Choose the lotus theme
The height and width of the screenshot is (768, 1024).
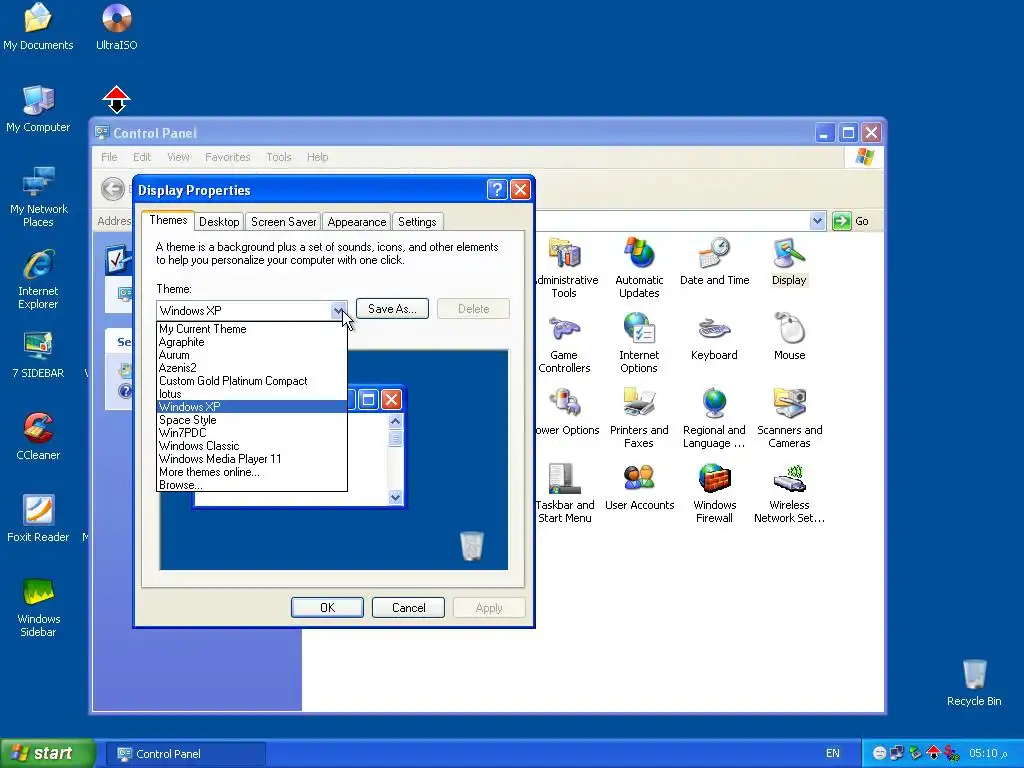coord(251,394)
